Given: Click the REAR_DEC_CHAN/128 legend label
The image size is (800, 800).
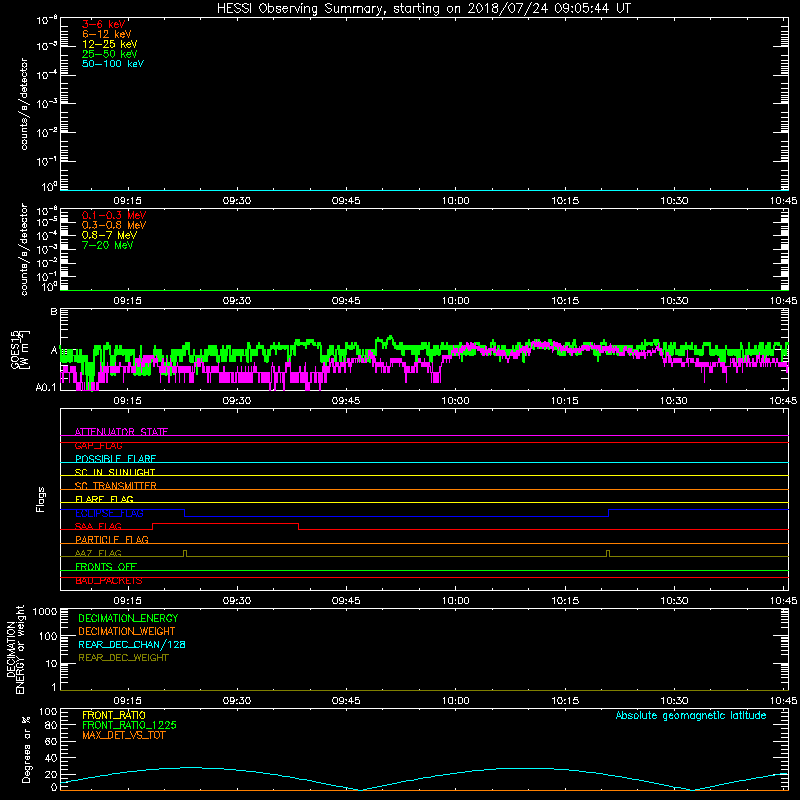Looking at the screenshot, I should click(132, 644).
